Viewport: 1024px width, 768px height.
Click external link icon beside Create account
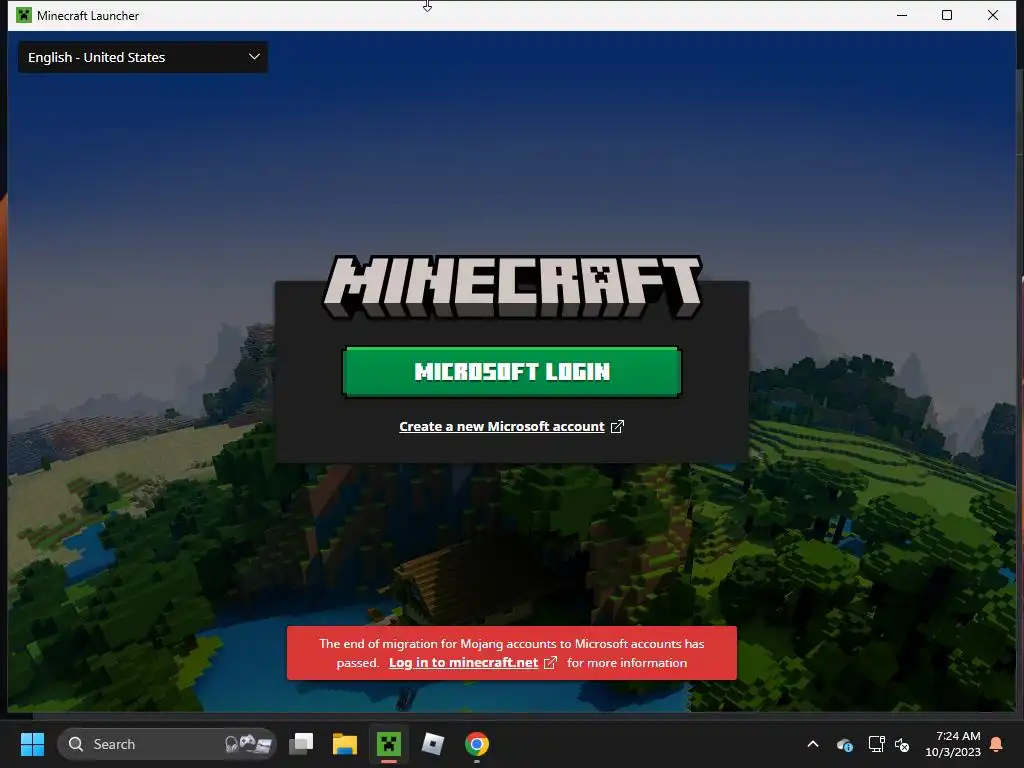(x=617, y=426)
